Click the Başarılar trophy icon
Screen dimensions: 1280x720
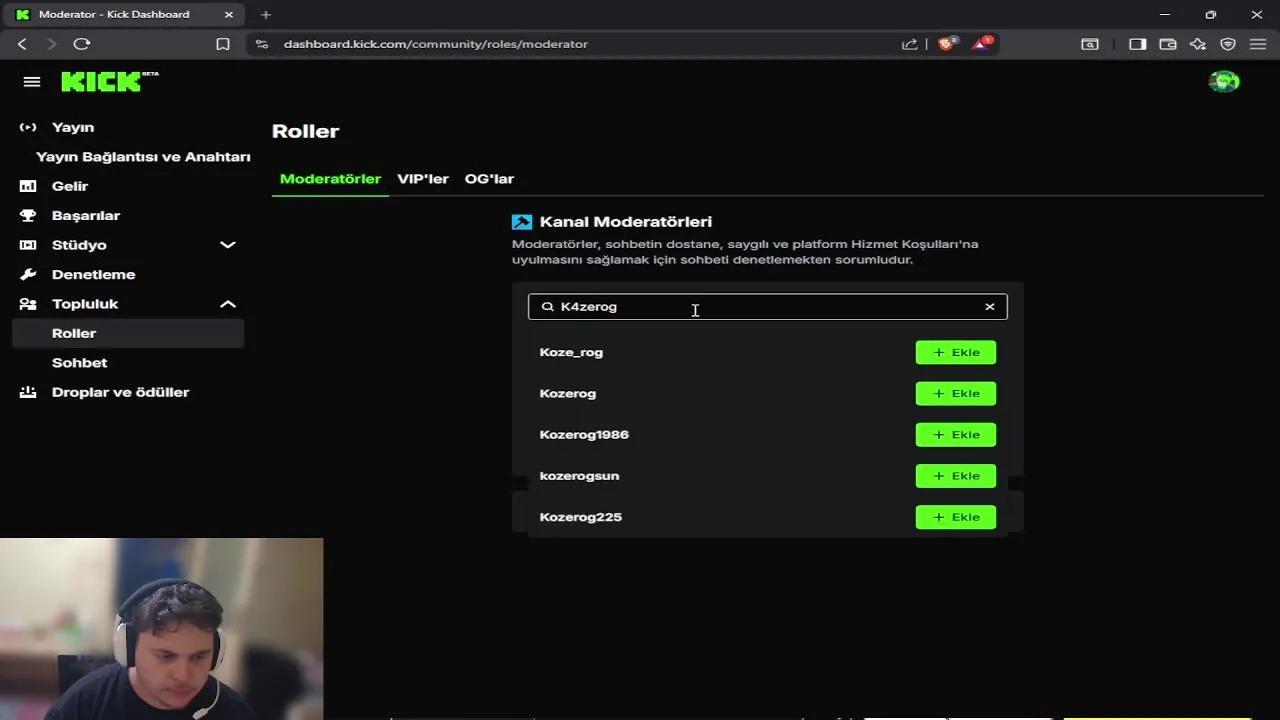click(28, 215)
